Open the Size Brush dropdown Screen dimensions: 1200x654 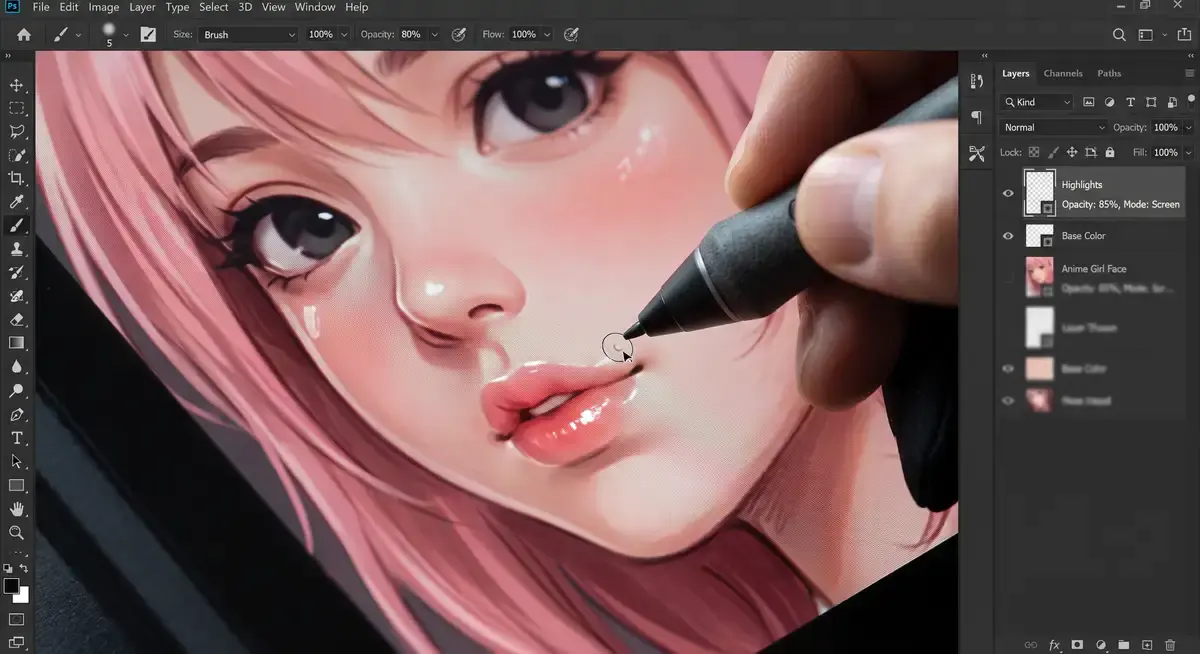click(248, 34)
